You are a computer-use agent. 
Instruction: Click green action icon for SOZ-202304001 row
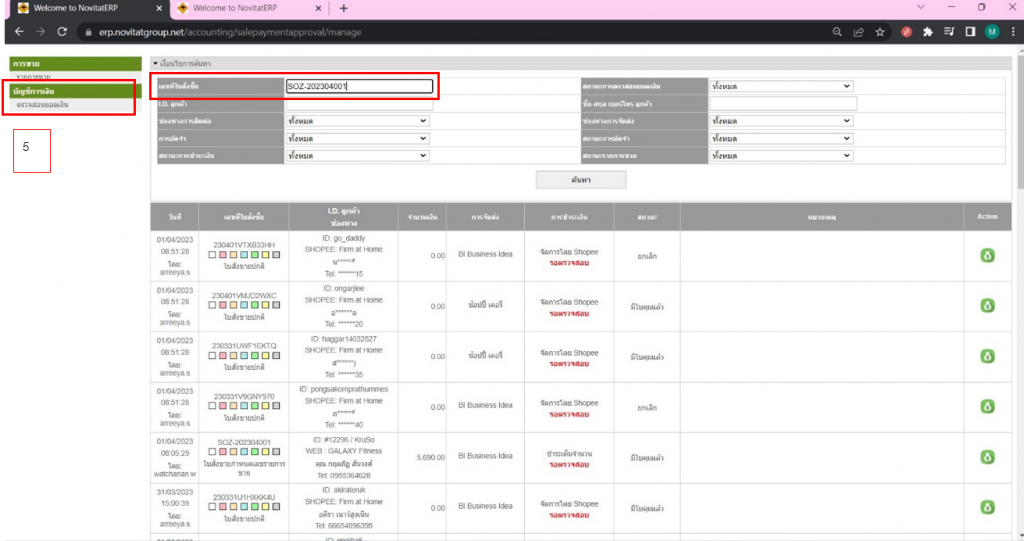click(987, 457)
